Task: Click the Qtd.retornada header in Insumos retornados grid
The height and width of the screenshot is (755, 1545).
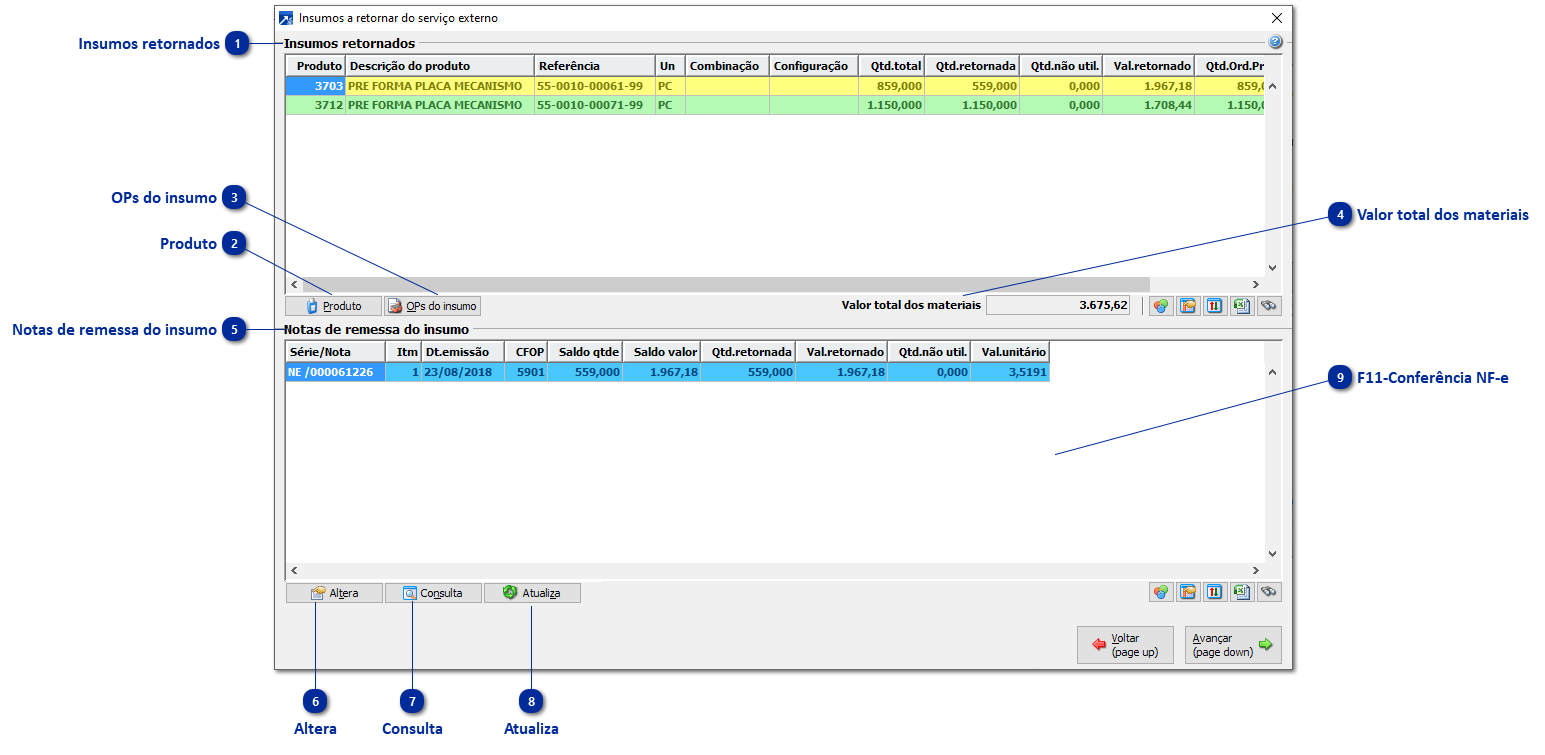Action: [x=972, y=66]
